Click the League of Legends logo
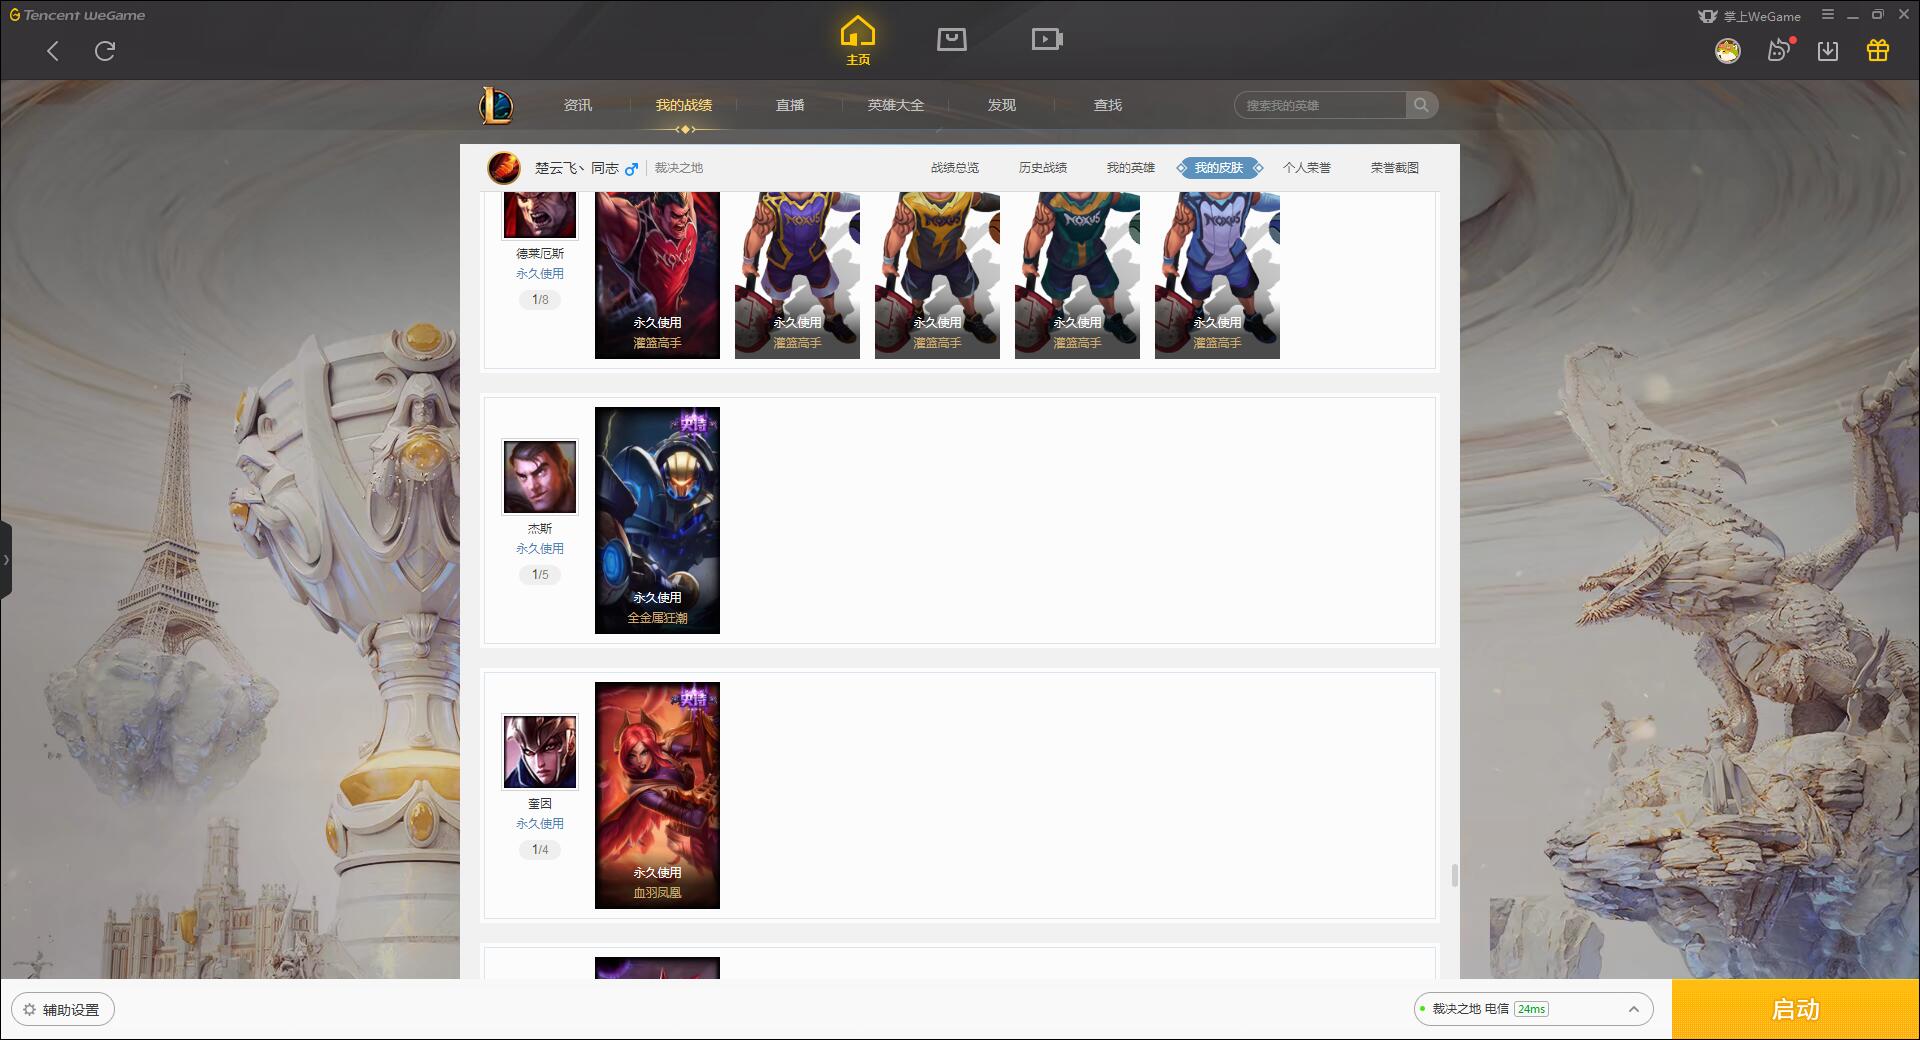The height and width of the screenshot is (1040, 1920). [496, 105]
